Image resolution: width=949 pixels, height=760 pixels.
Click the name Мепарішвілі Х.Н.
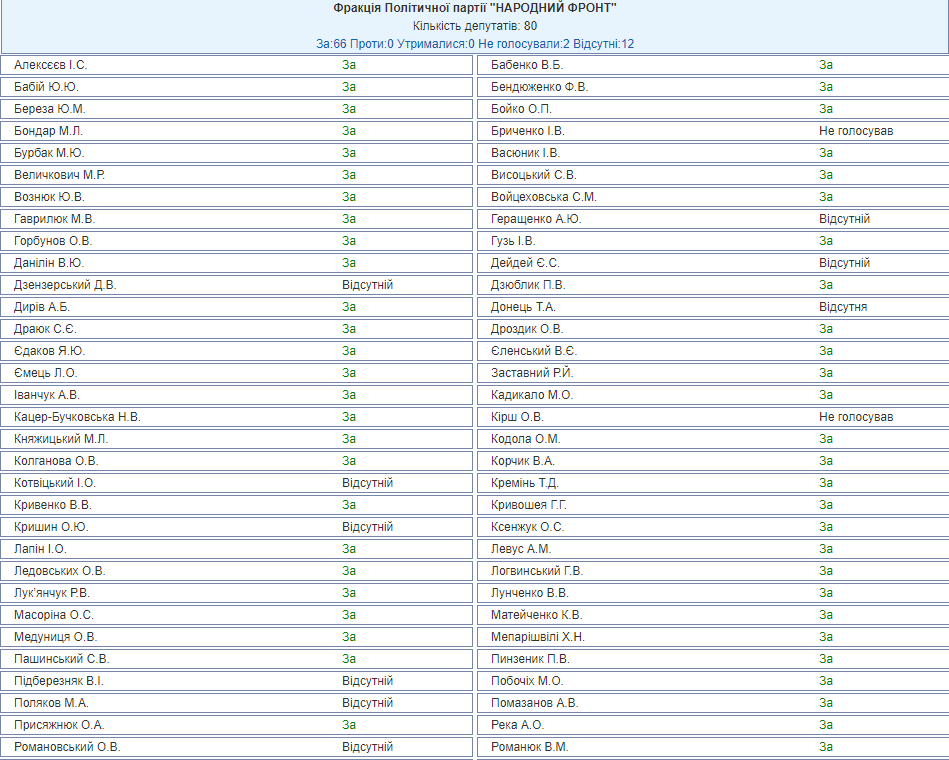tap(538, 637)
